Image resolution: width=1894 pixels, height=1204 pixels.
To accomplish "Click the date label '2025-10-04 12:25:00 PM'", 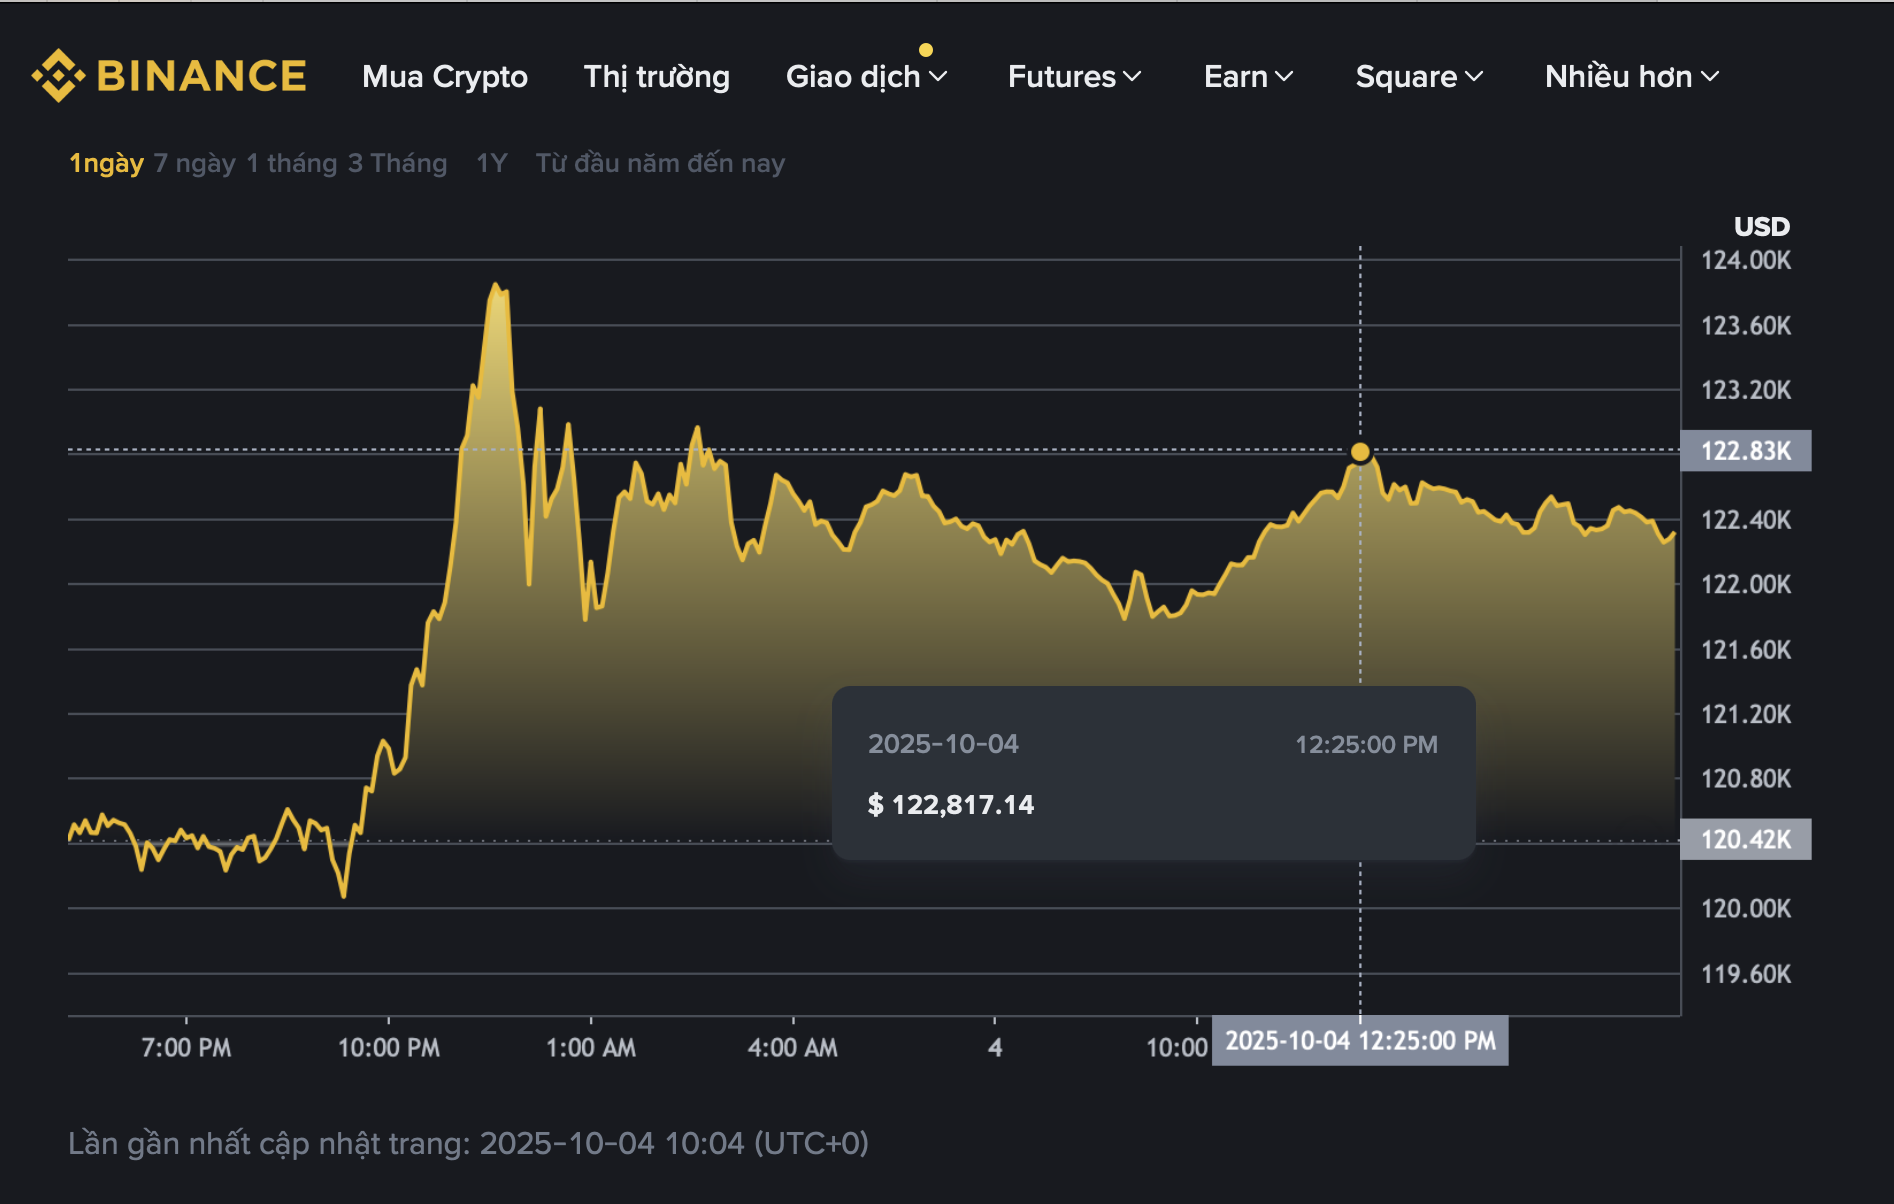I will tap(1360, 1040).
